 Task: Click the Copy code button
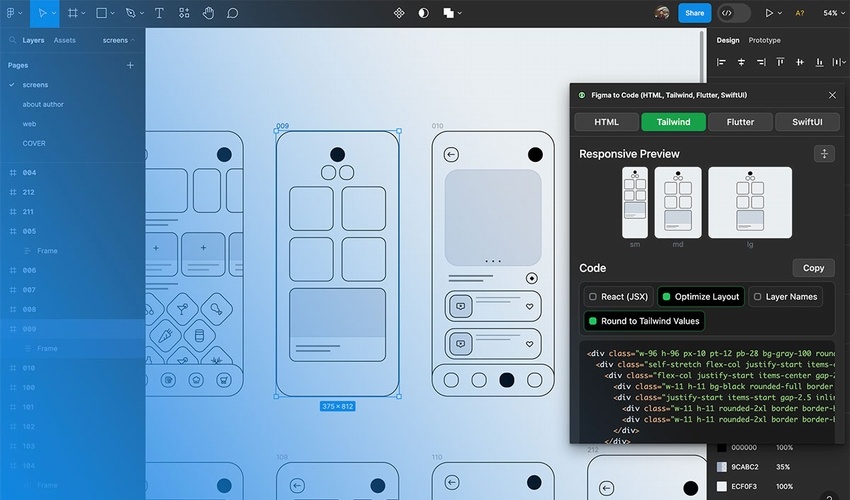pos(813,268)
